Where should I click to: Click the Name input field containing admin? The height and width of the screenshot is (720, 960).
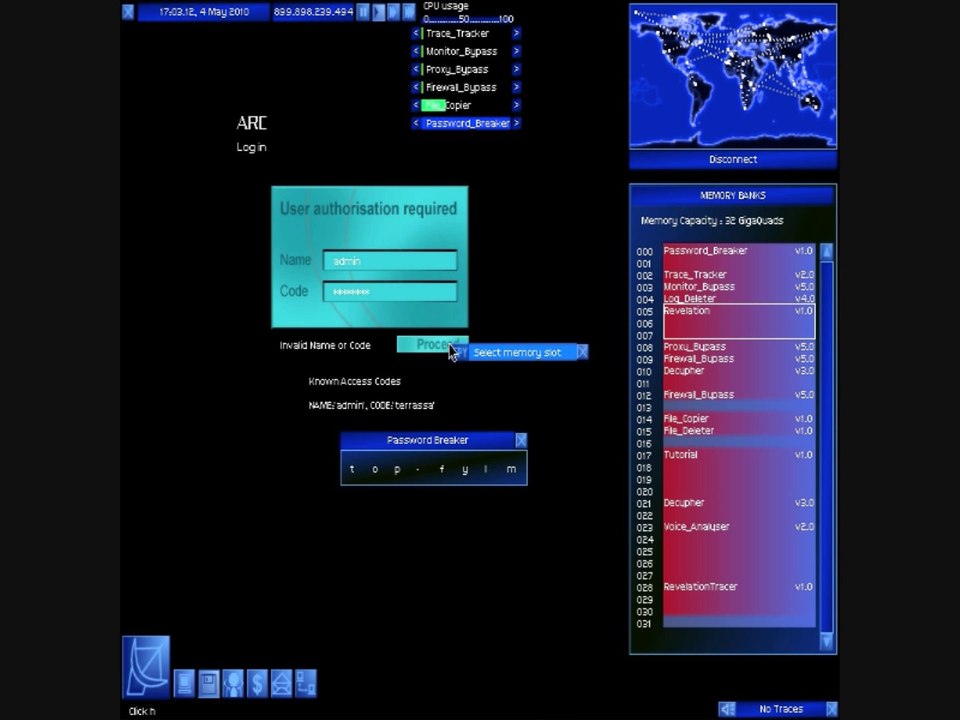pos(390,260)
